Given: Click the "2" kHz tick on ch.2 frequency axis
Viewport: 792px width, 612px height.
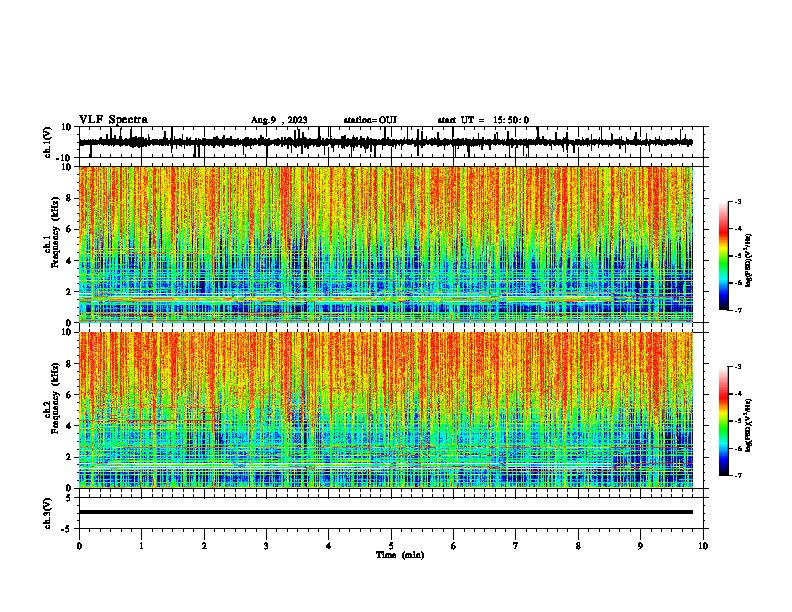Looking at the screenshot, I should coord(70,457).
